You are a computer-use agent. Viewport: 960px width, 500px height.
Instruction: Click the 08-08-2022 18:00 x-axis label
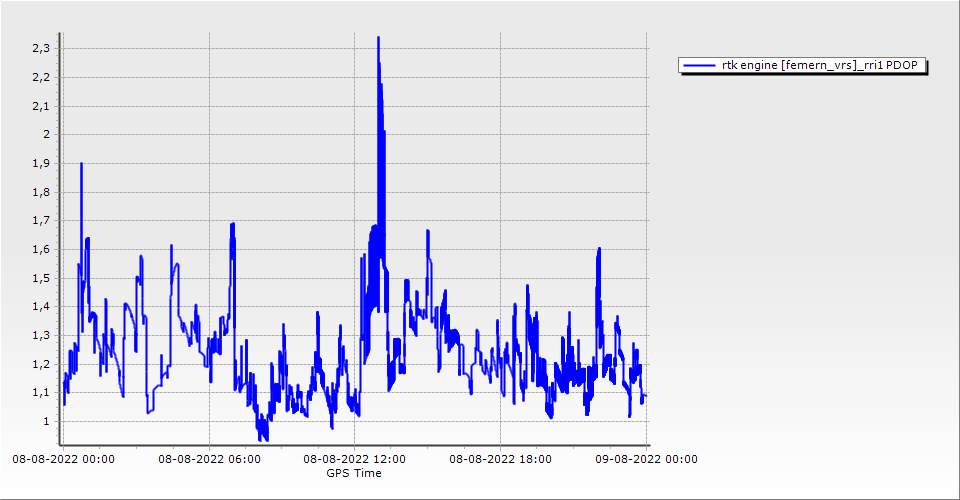tap(501, 460)
